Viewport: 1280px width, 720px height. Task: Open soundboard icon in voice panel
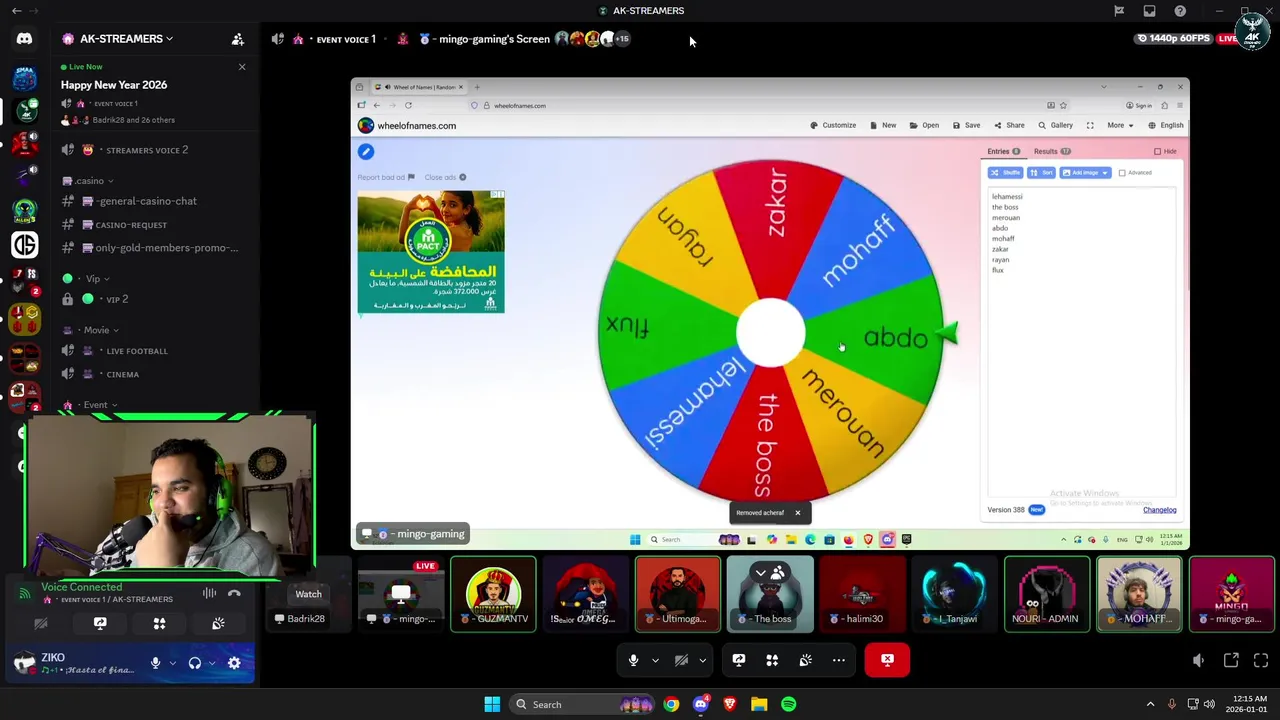[x=218, y=623]
